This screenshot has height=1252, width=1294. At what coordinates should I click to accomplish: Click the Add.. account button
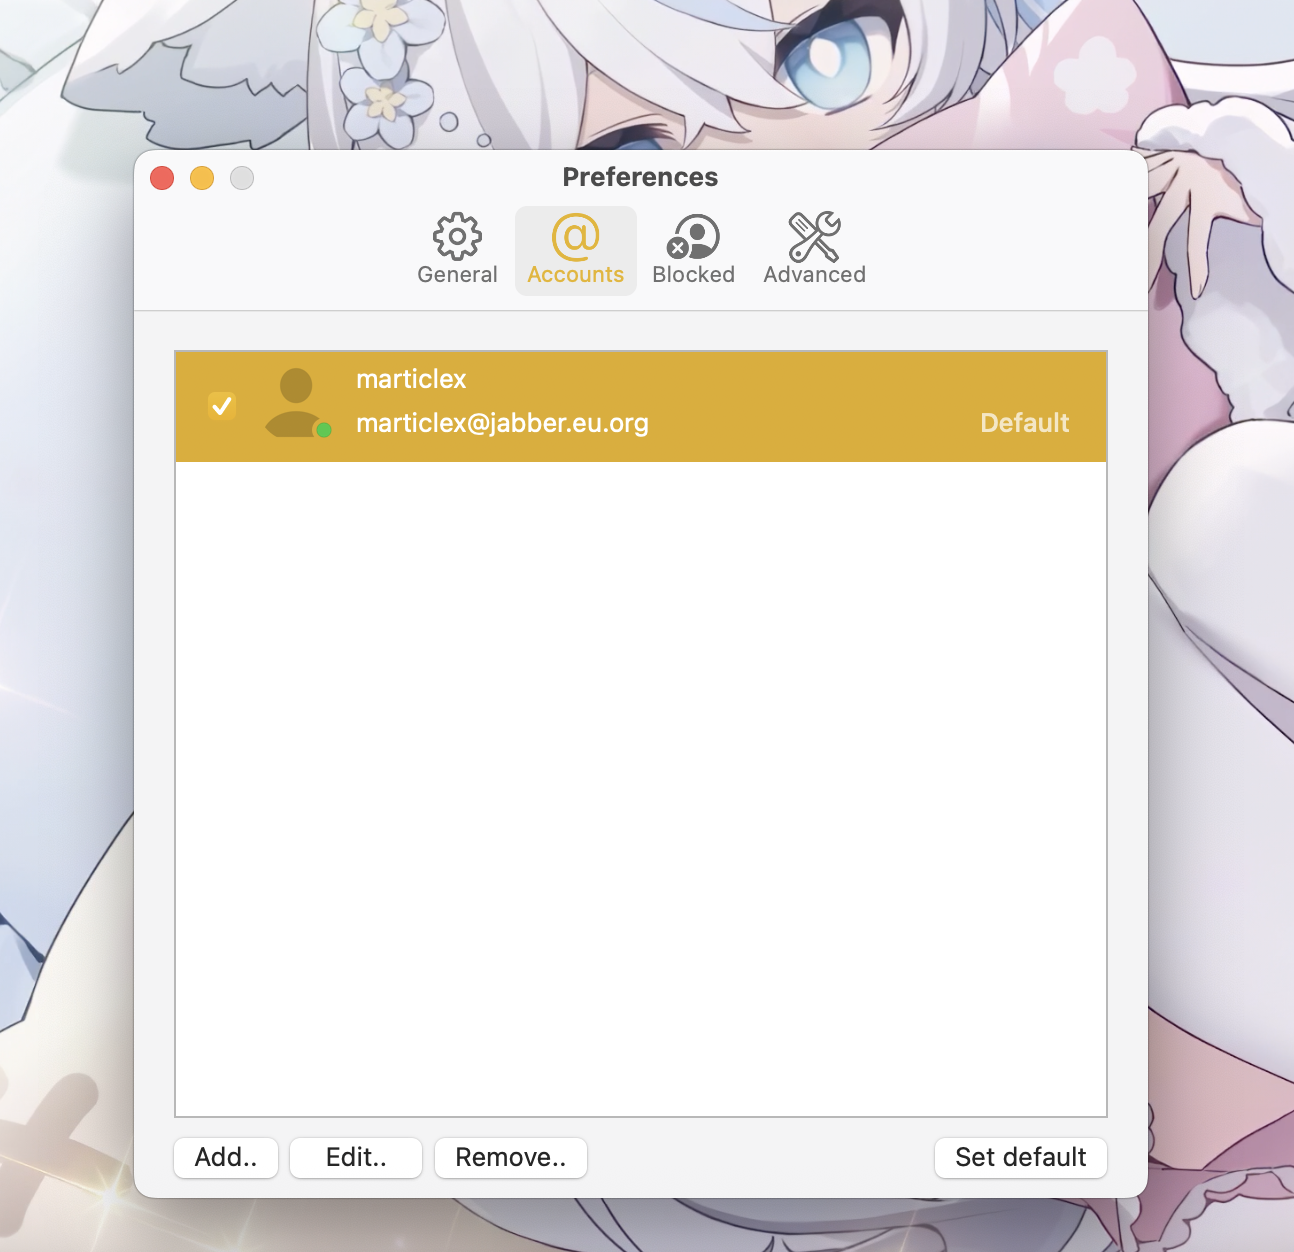pyautogui.click(x=226, y=1158)
